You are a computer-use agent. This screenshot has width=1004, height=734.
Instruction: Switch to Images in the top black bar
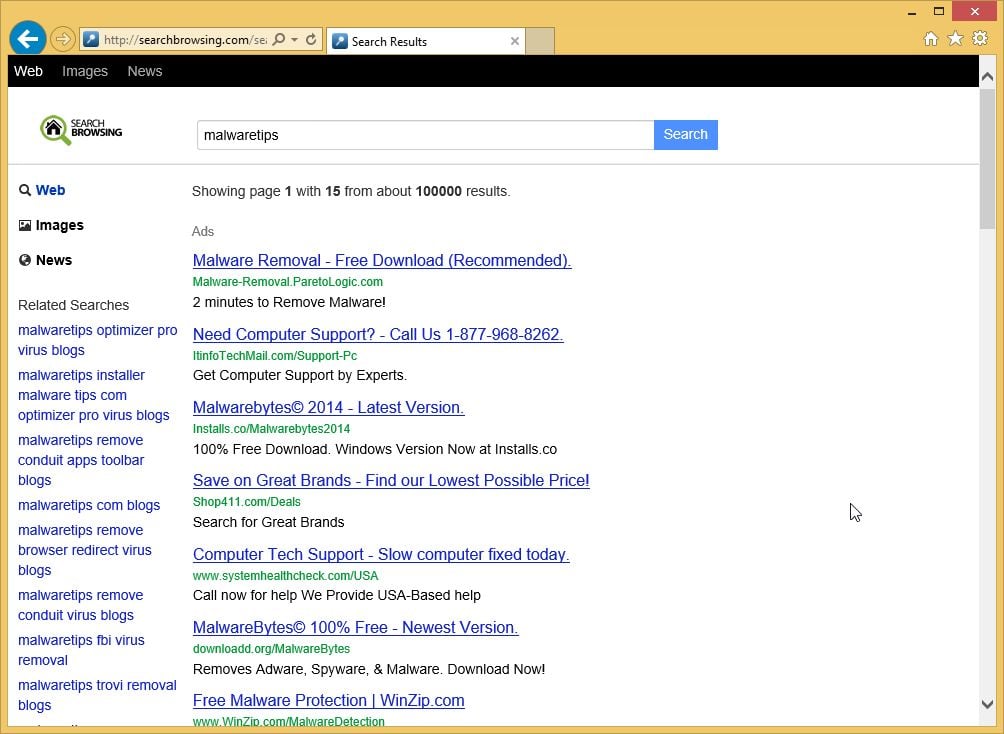(x=84, y=71)
